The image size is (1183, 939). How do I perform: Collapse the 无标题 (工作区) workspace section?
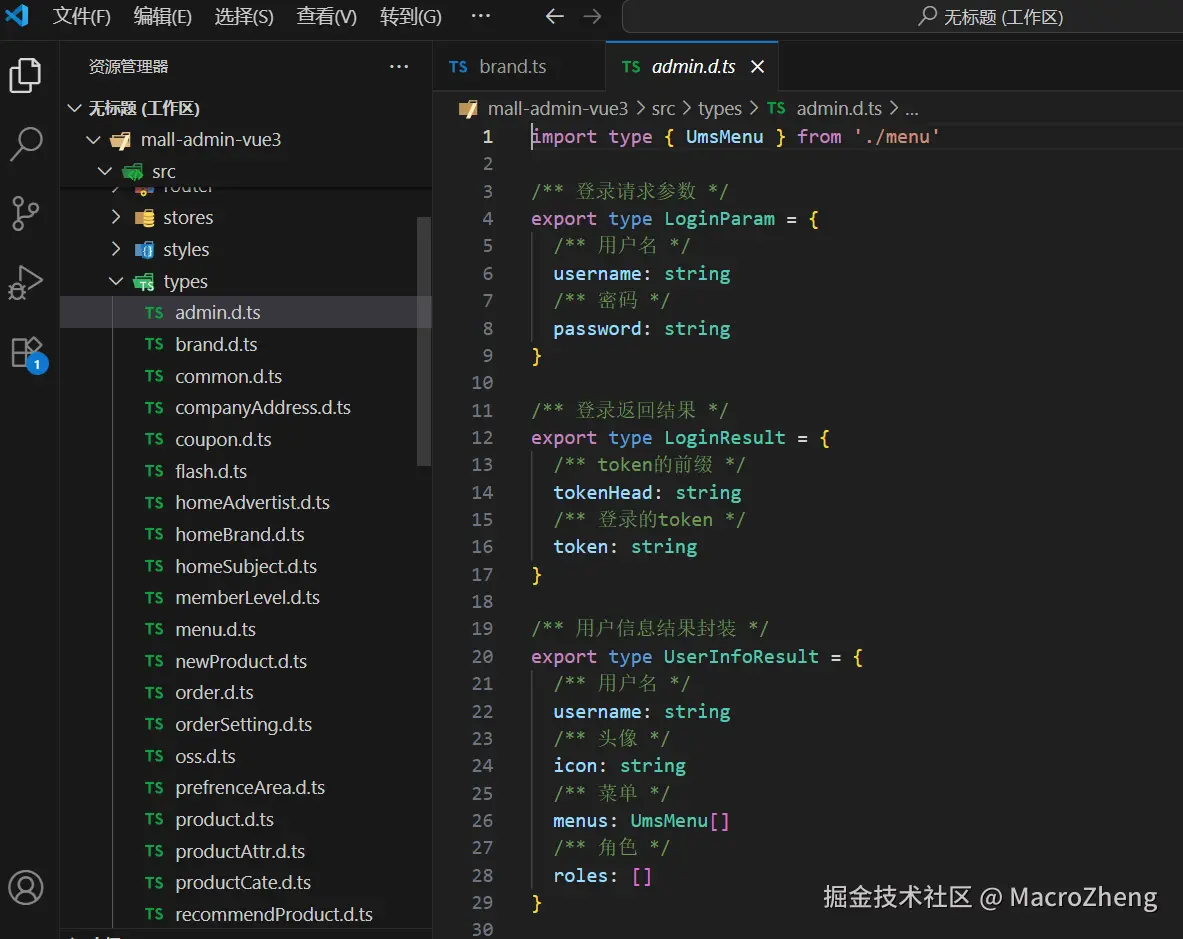tap(74, 108)
